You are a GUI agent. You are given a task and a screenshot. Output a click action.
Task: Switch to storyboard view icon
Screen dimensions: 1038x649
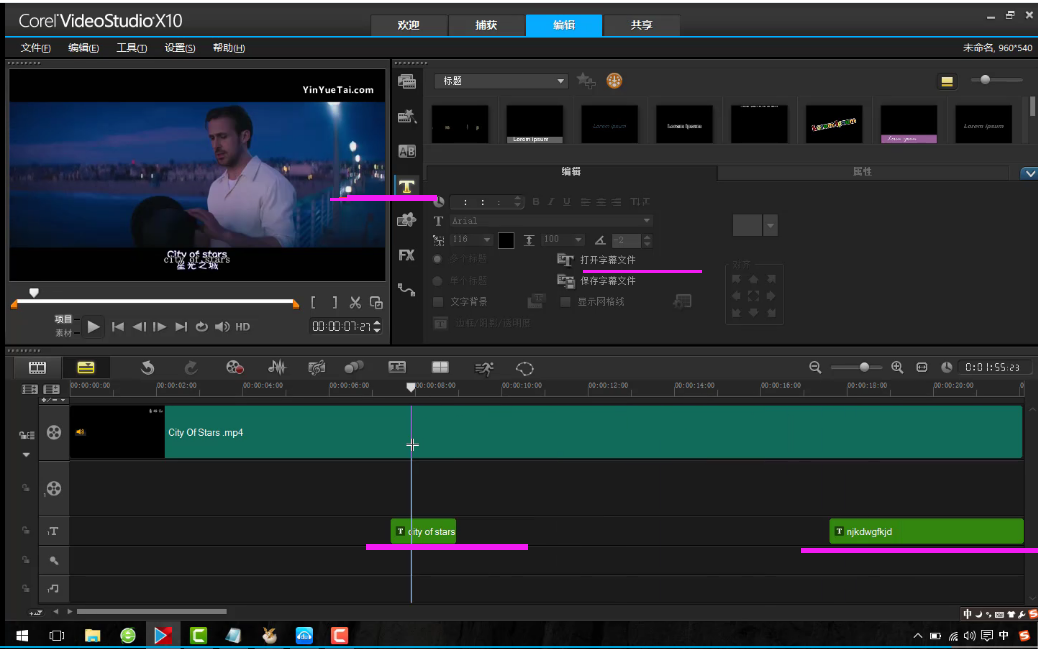(x=37, y=368)
